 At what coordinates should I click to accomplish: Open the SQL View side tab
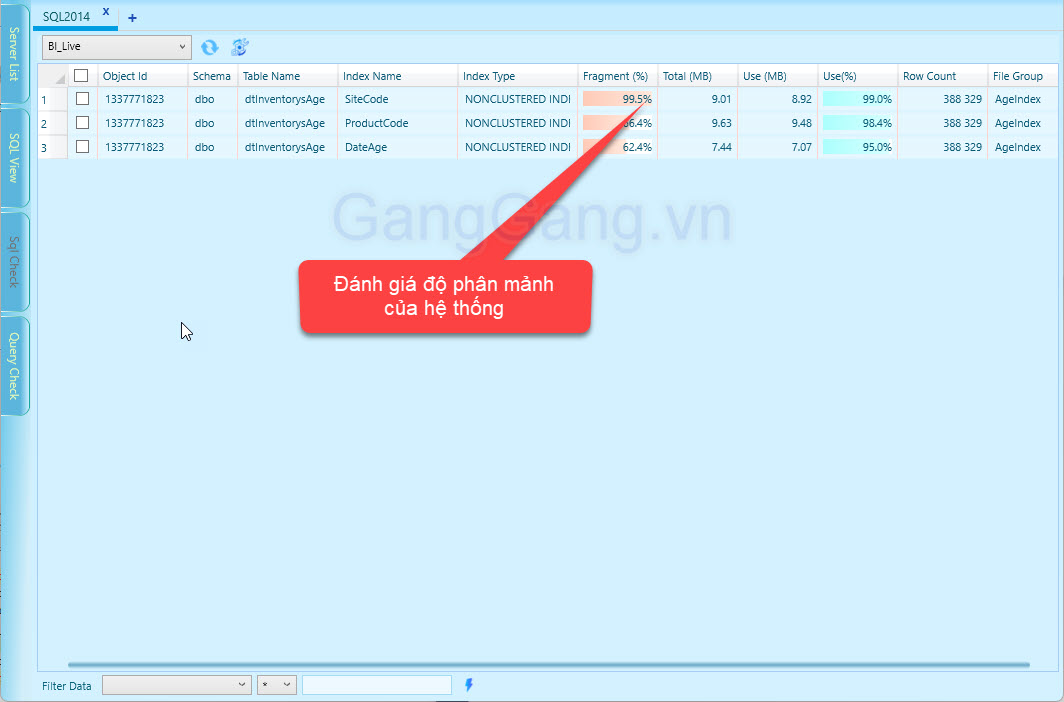14,157
